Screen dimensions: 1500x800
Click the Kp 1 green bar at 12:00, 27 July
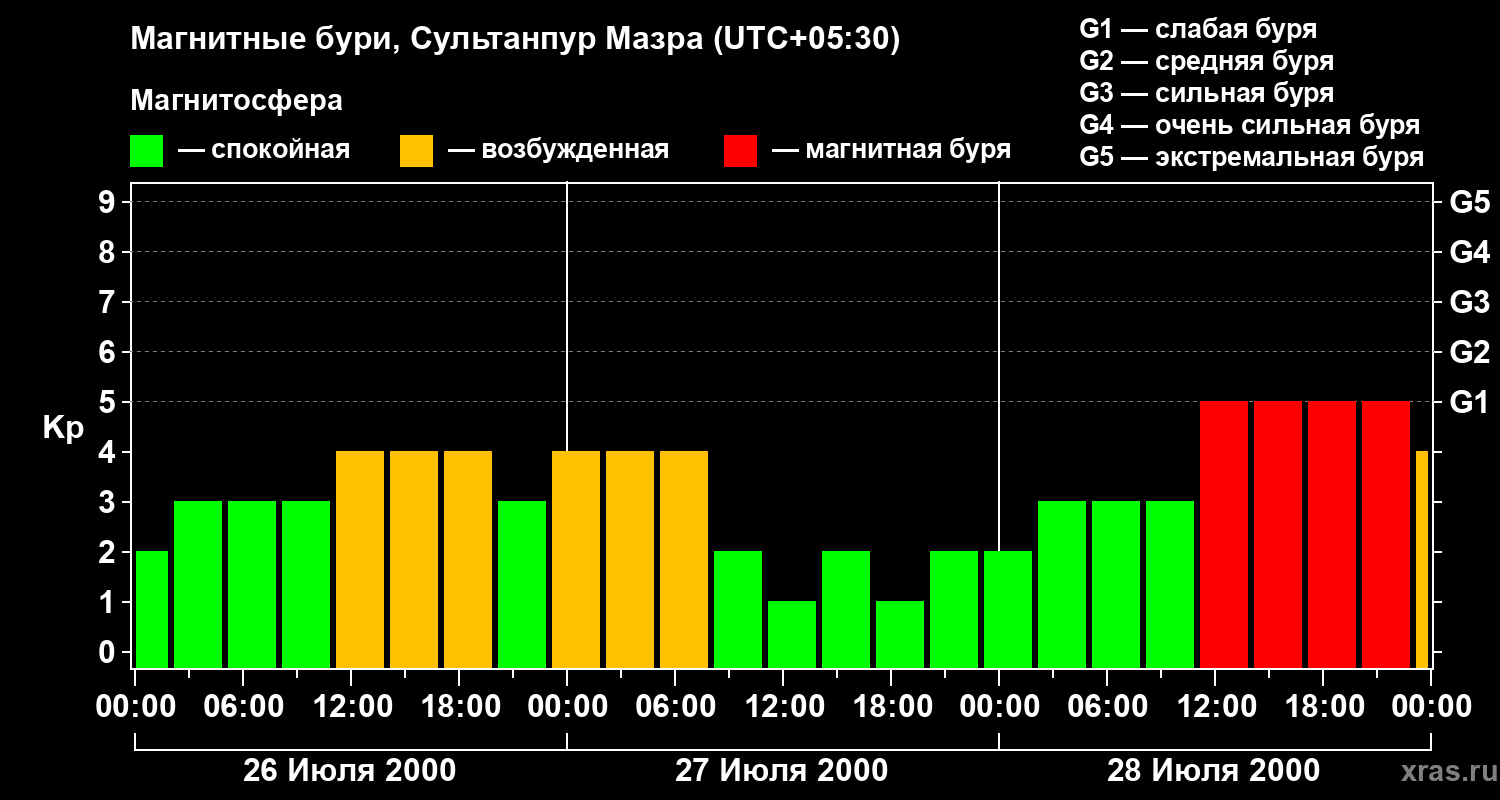point(792,634)
